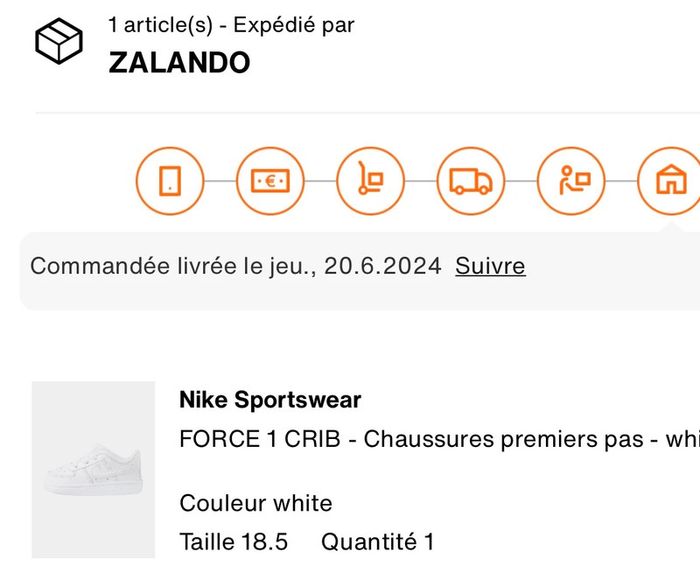Click progress line between truck and courier icons
Viewport: 700px width, 564px height.
pyautogui.click(x=521, y=181)
